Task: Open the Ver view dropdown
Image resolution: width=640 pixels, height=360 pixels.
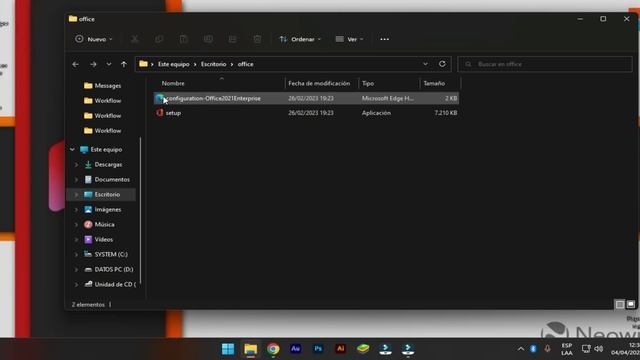Action: (349, 39)
